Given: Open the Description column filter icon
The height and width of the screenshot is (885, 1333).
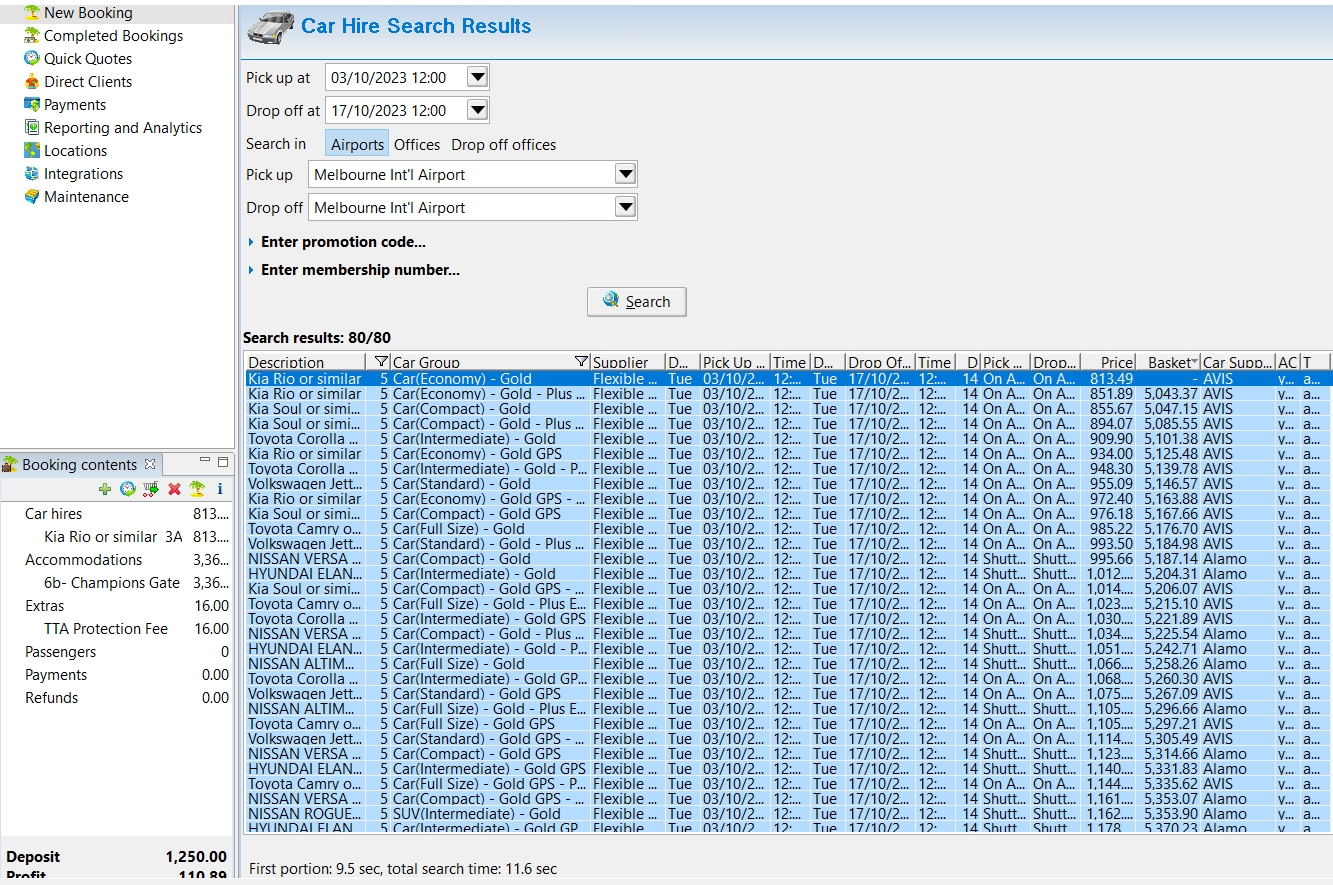Looking at the screenshot, I should pyautogui.click(x=381, y=362).
